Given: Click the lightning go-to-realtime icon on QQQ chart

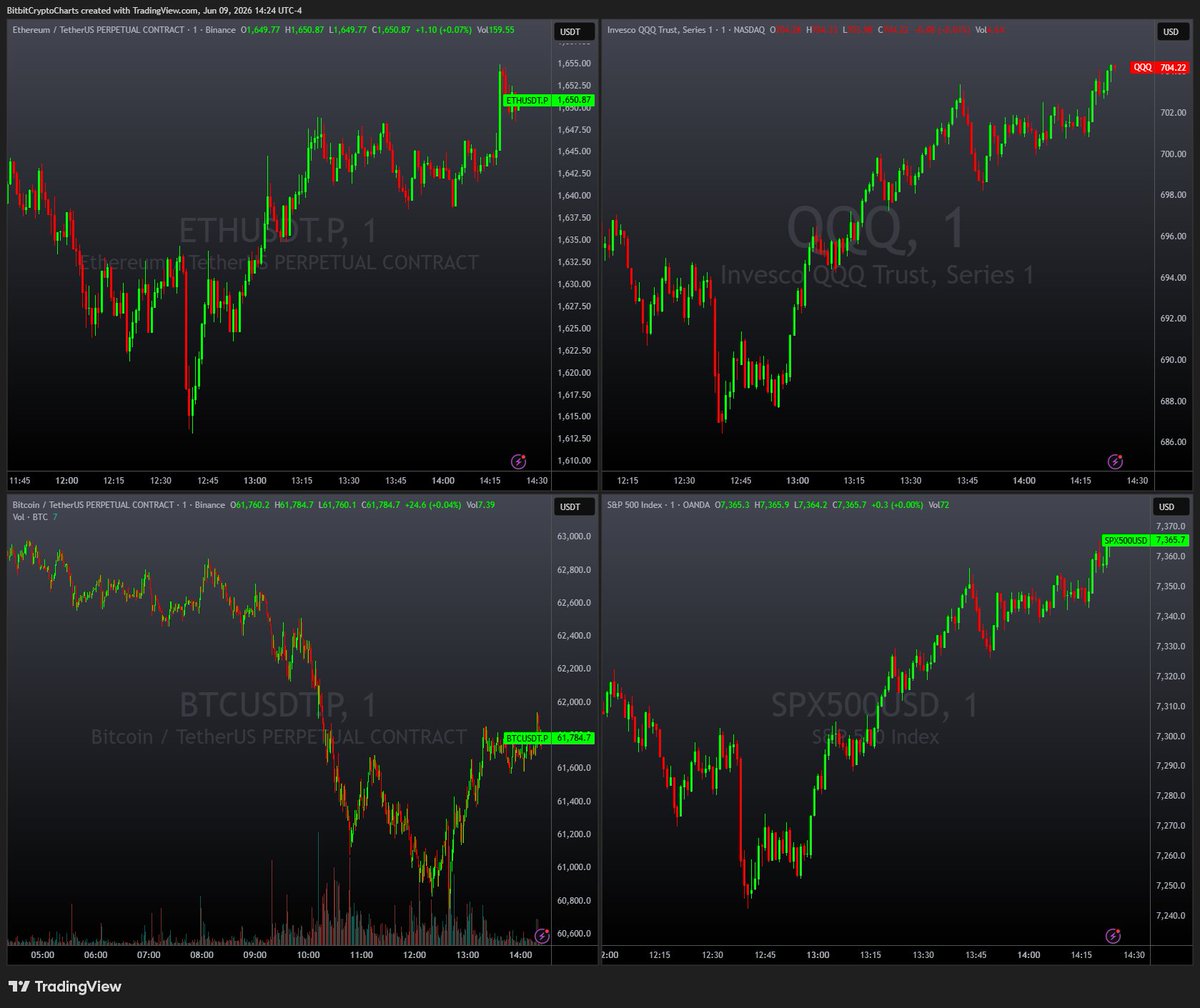Looking at the screenshot, I should pyautogui.click(x=1115, y=461).
